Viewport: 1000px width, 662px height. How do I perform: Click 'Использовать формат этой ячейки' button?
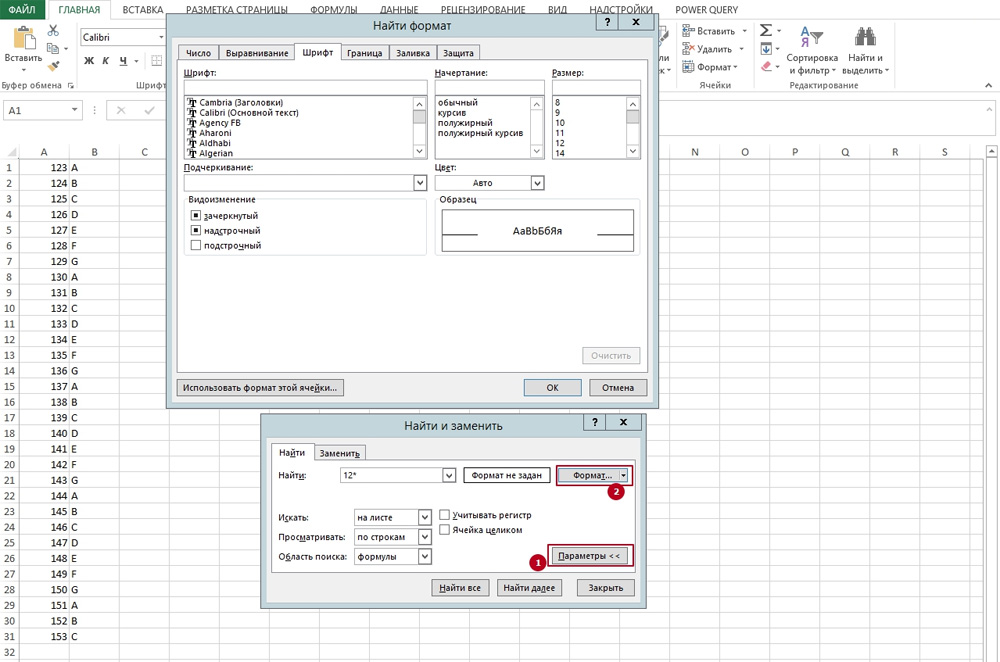pos(262,387)
